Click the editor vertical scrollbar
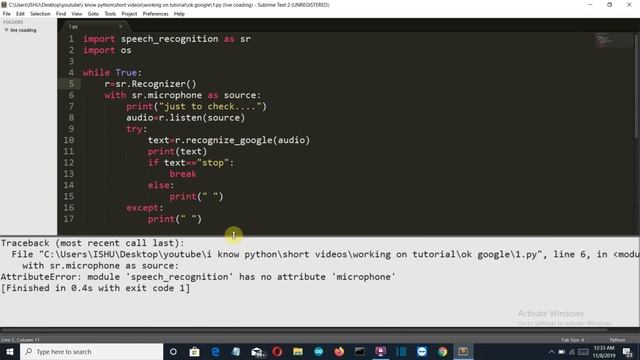Viewport: 640px width, 360px height. pos(637,88)
